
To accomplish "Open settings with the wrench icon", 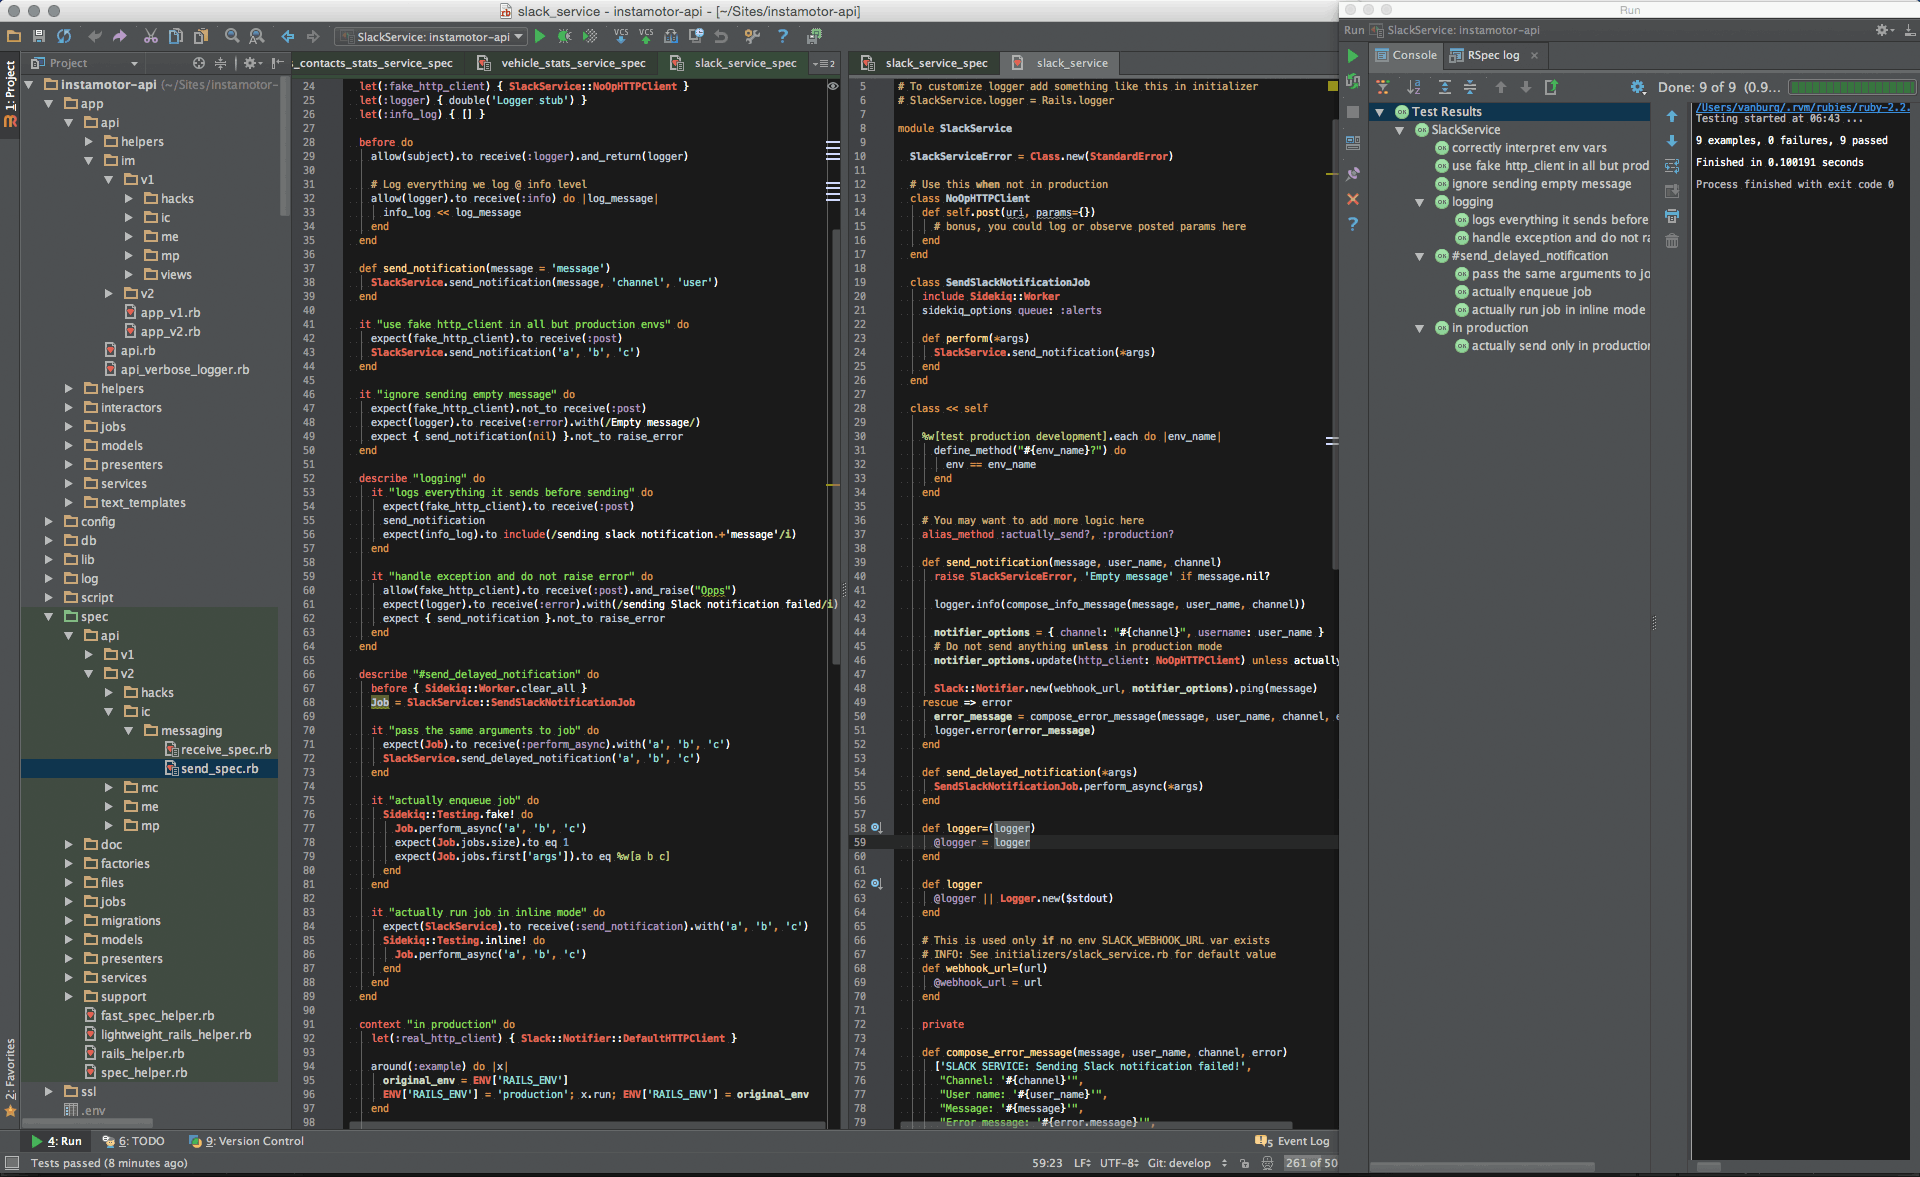I will point(752,37).
